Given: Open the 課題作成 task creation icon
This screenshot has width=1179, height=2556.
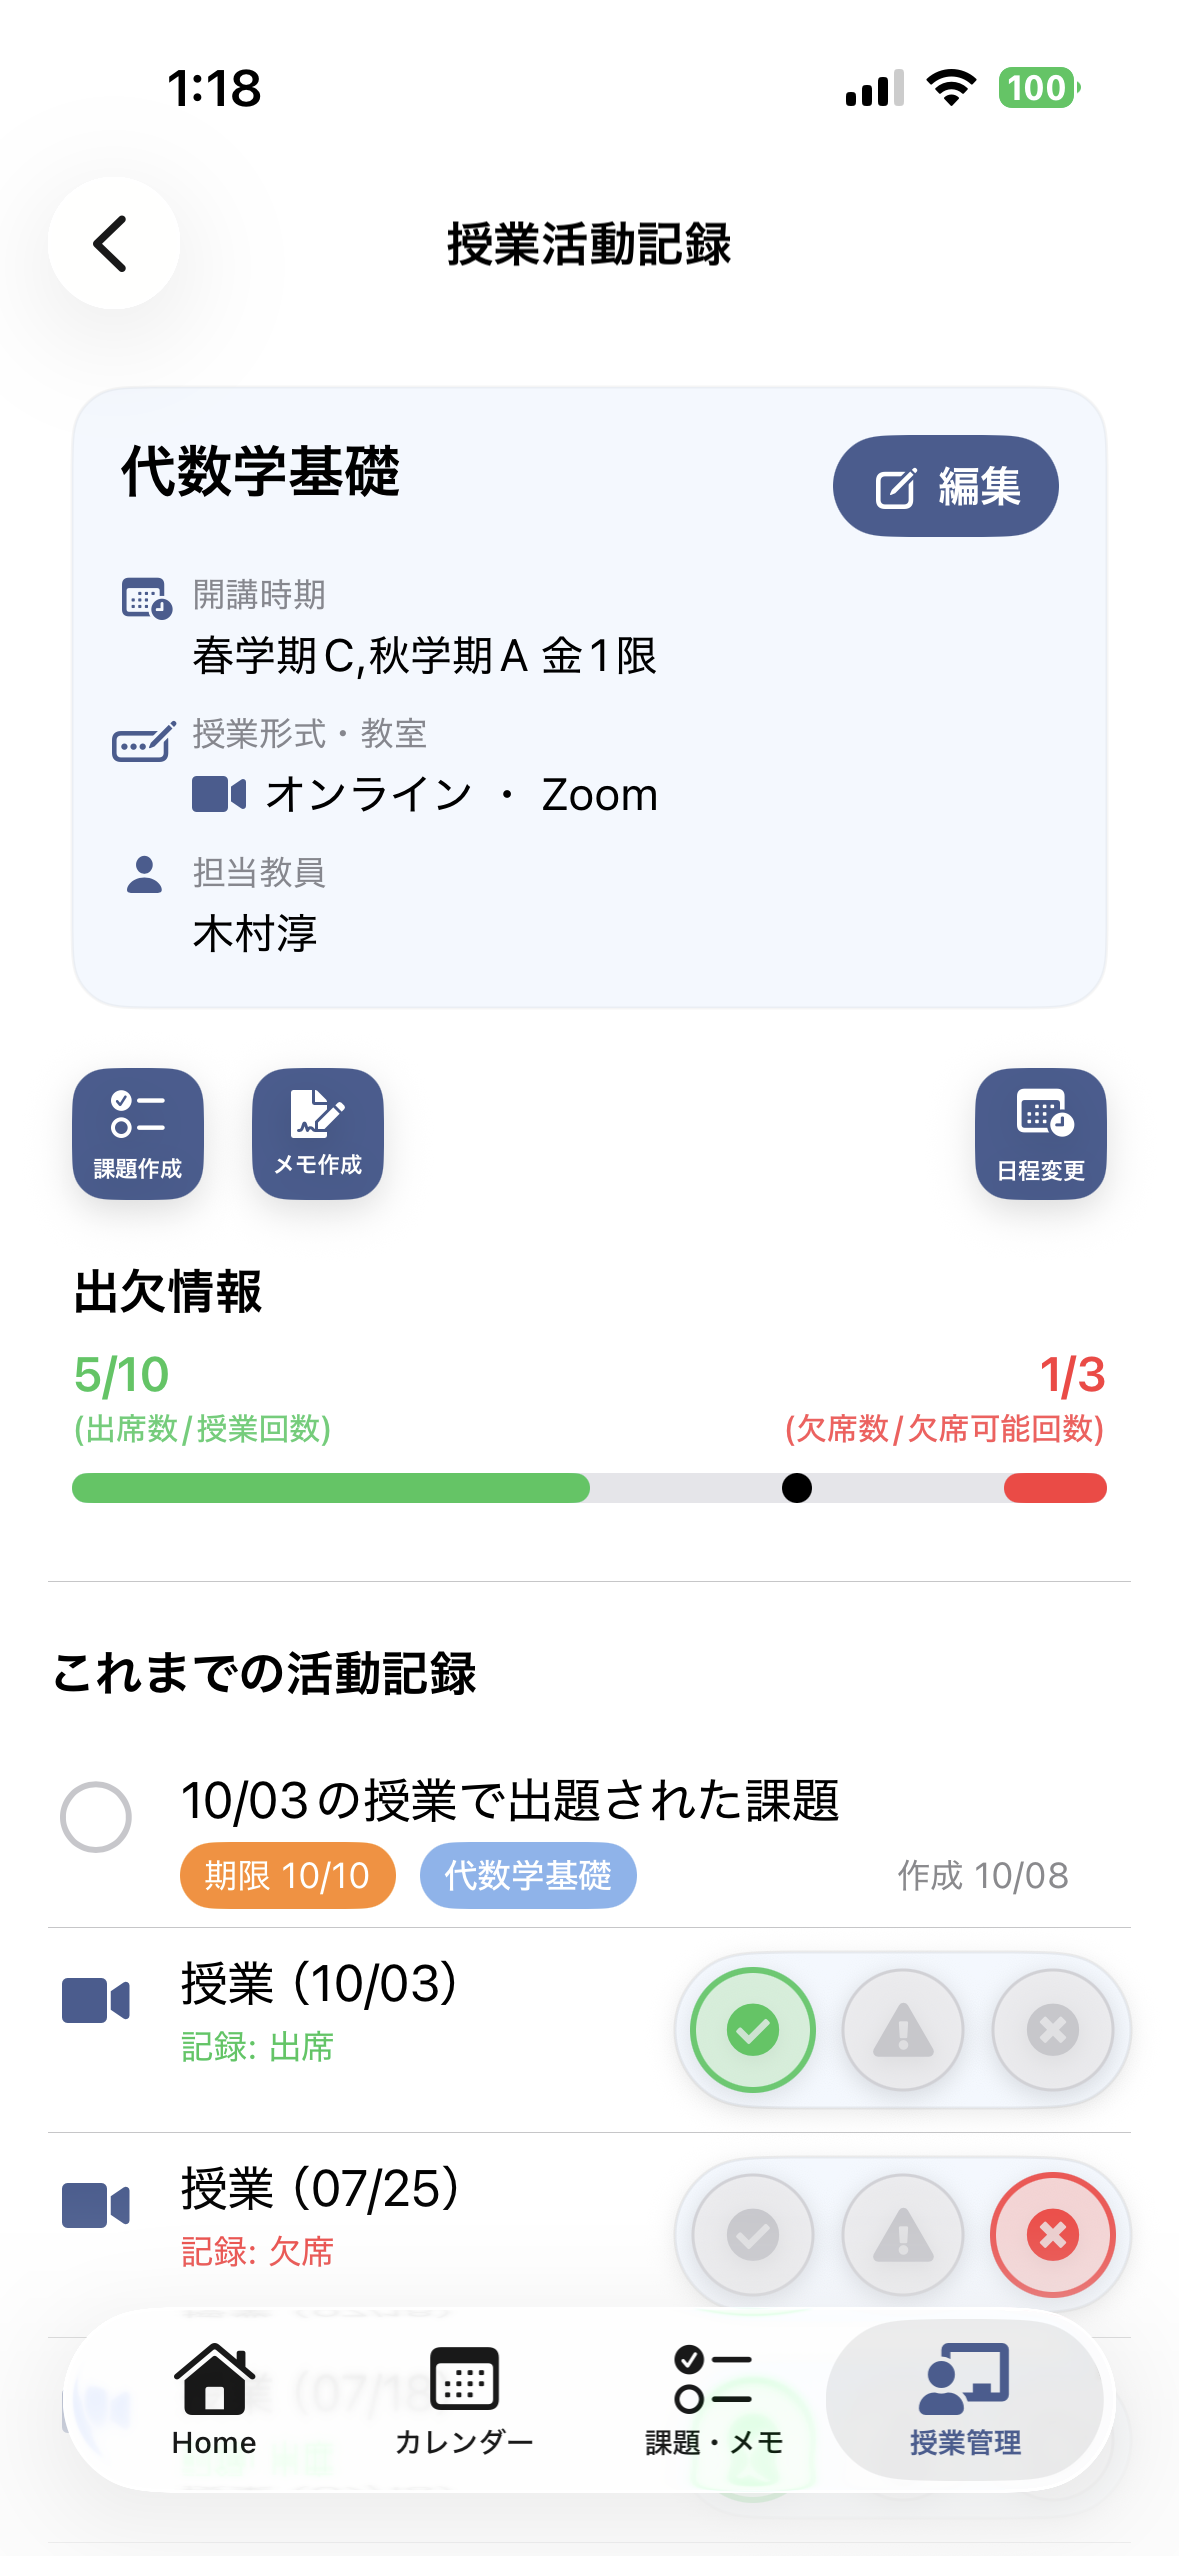Looking at the screenshot, I should click(138, 1133).
